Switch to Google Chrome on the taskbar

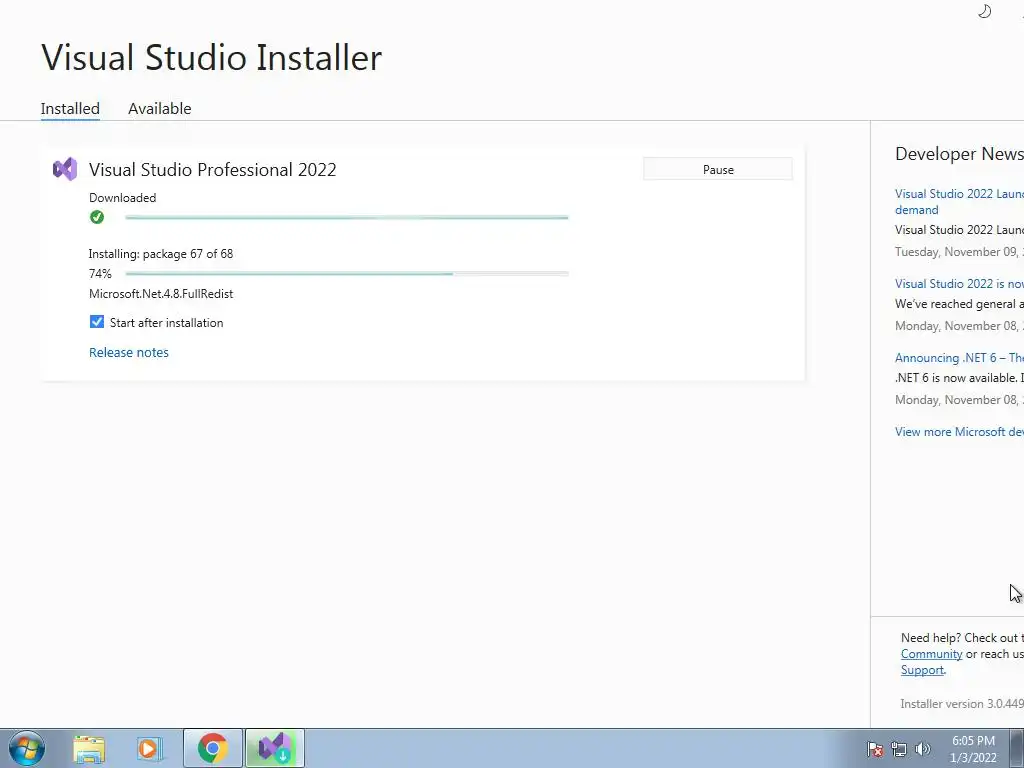click(x=213, y=748)
